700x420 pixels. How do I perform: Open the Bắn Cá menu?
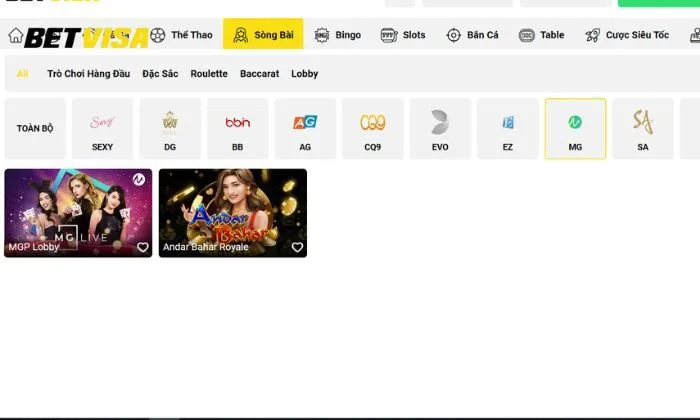pos(472,35)
